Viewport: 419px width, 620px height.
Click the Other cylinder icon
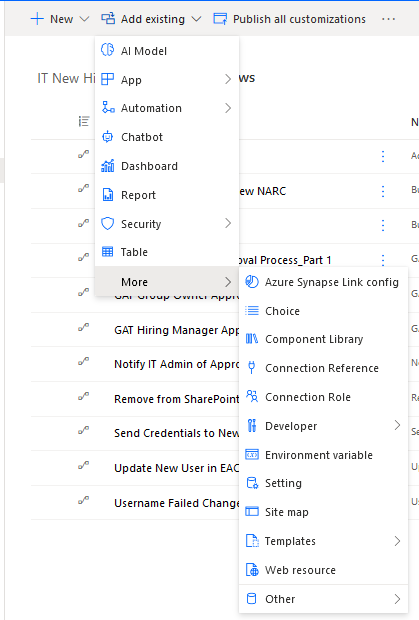pyautogui.click(x=251, y=599)
